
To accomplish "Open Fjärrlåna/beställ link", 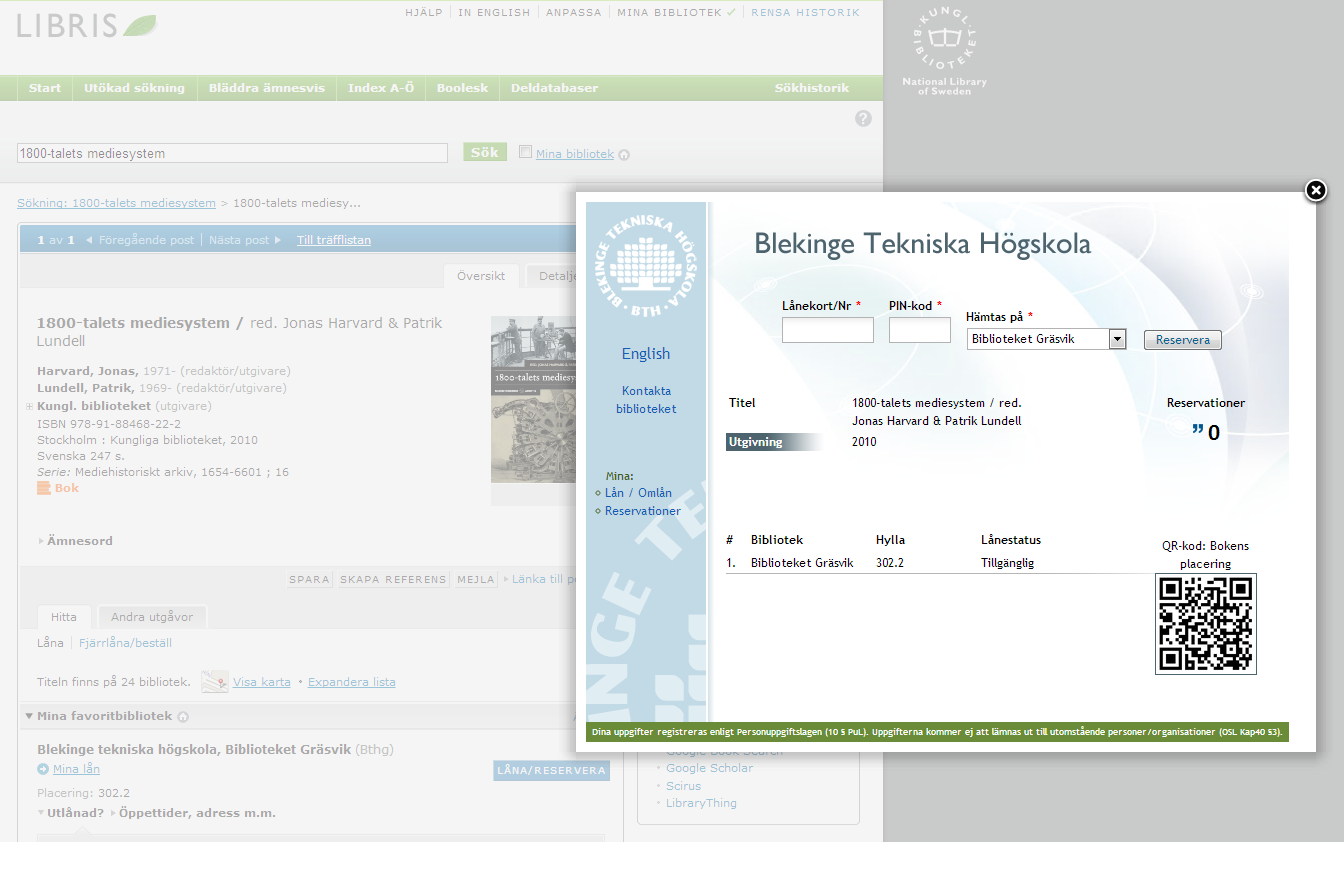I will tap(125, 643).
